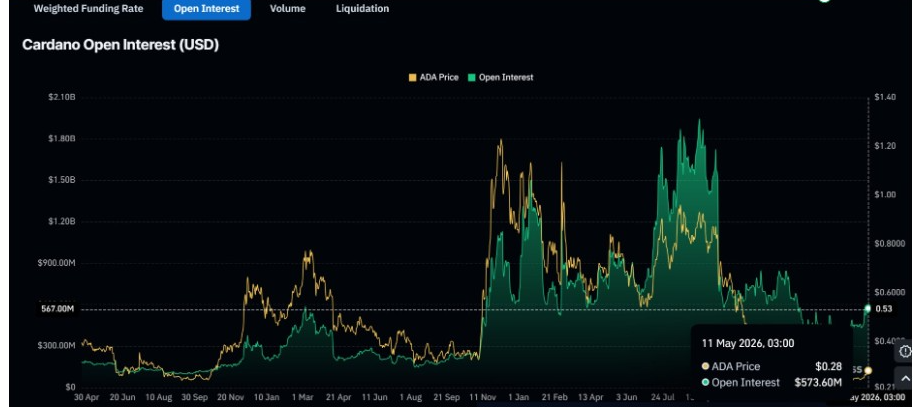Screen dimensions: 913x408
Task: Click the 21 Apr date label
Action: pyautogui.click(x=338, y=398)
